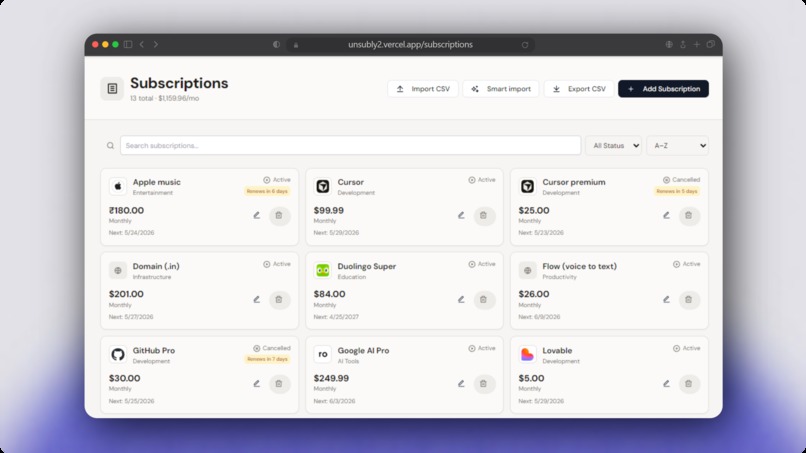Open the browser share menu

click(x=683, y=44)
